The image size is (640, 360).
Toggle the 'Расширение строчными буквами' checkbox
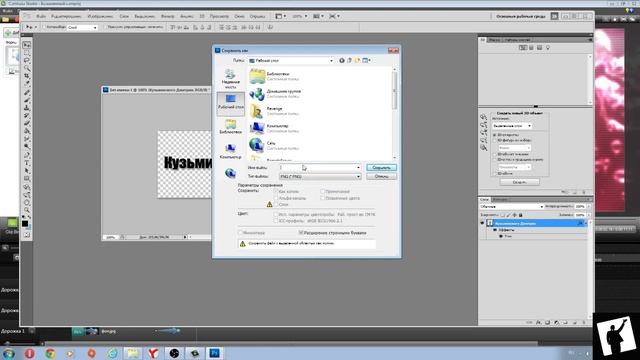click(x=301, y=233)
